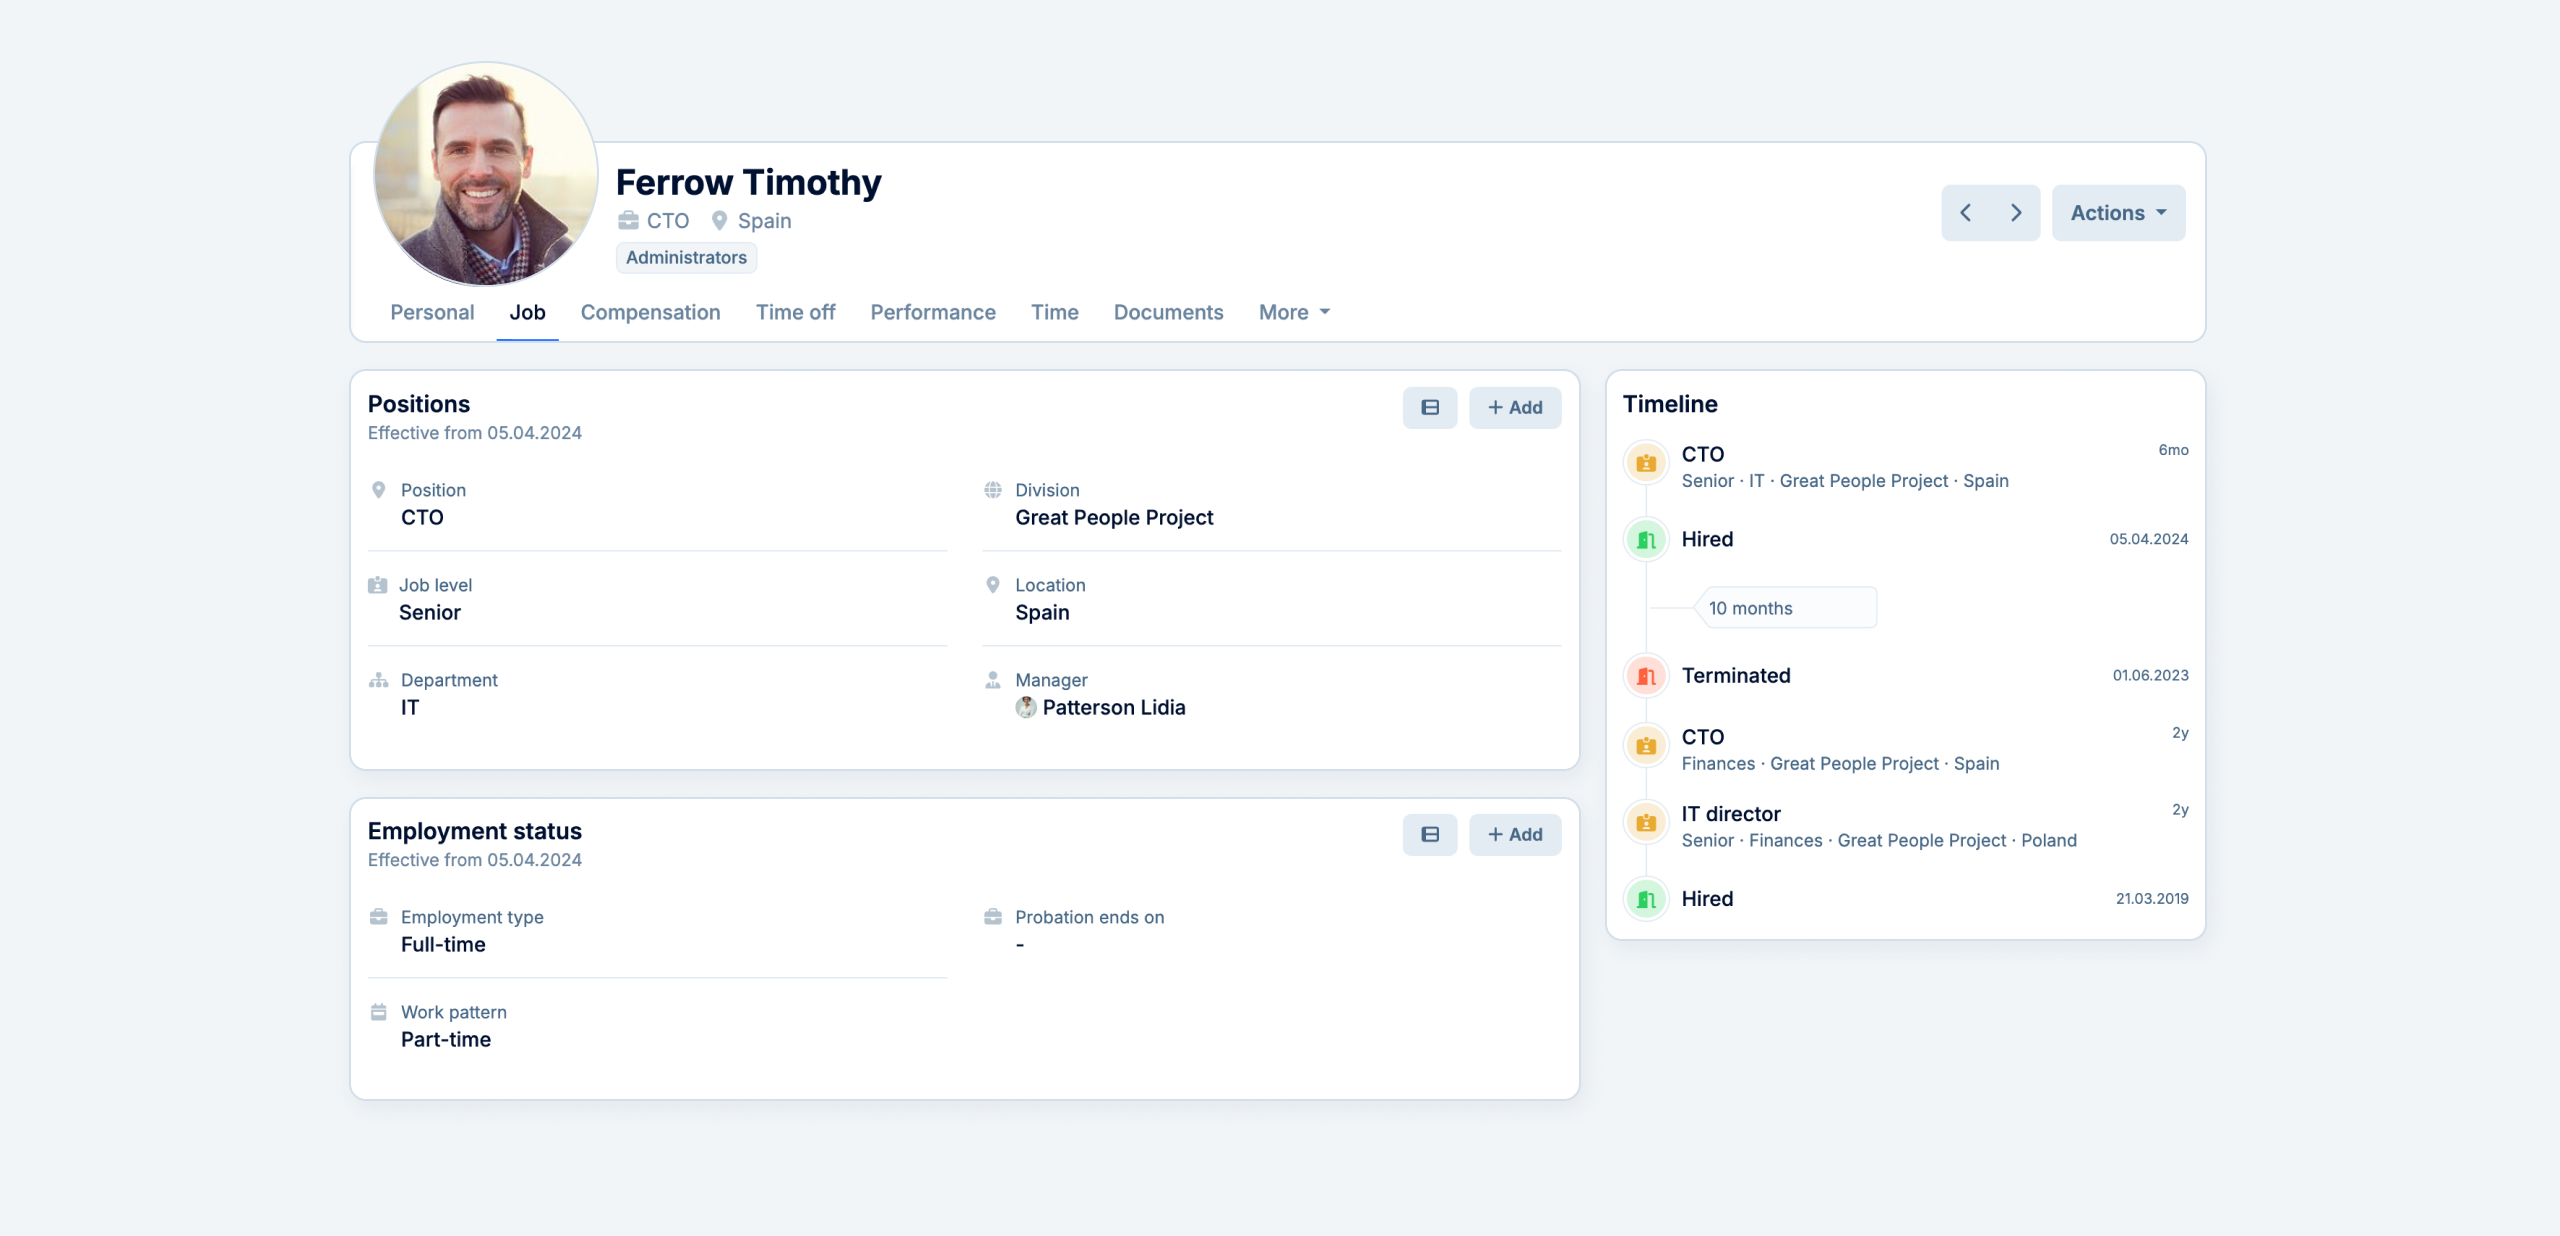Viewport: 2560px width, 1236px height.
Task: Click Positions 'Effective from 05.04.2024' text
Action: [x=475, y=433]
